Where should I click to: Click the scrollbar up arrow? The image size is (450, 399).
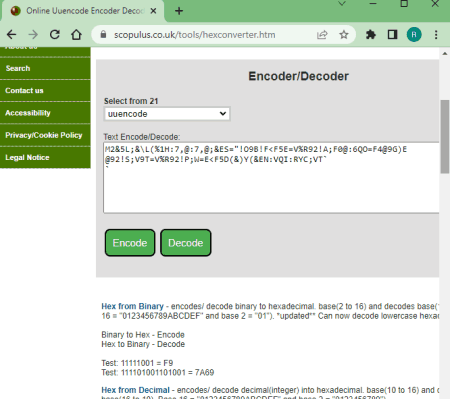(x=445, y=53)
